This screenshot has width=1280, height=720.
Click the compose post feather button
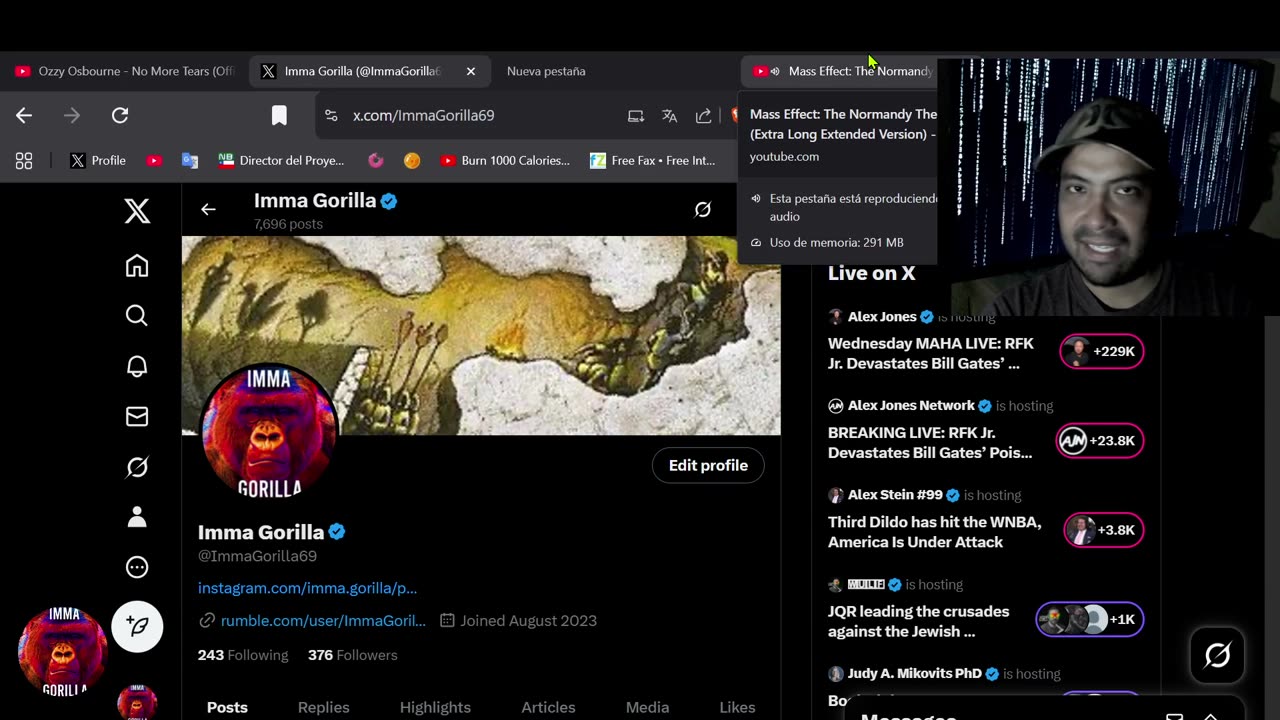(137, 627)
